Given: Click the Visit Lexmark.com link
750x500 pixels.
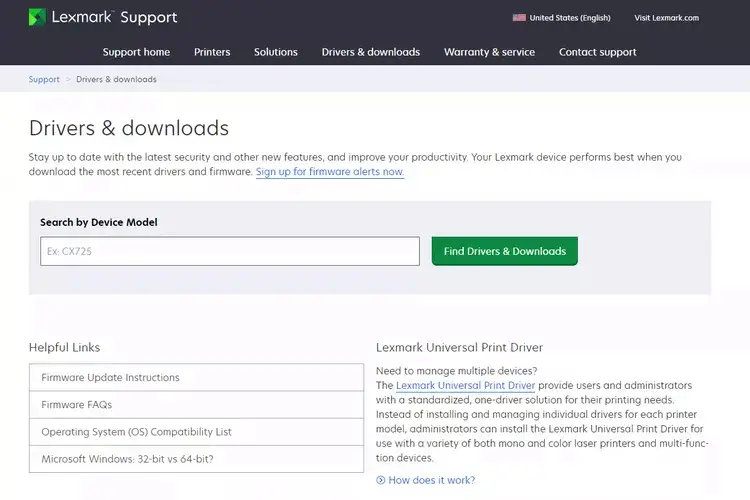Looking at the screenshot, I should pos(666,18).
